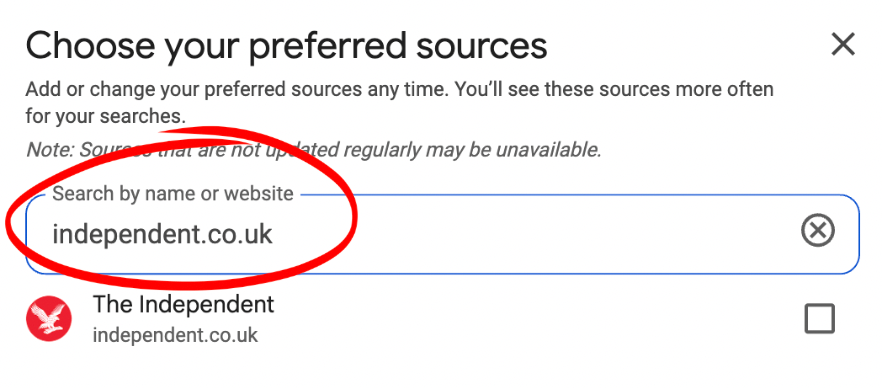Click the typed text independent.co.uk in search box

point(163,234)
